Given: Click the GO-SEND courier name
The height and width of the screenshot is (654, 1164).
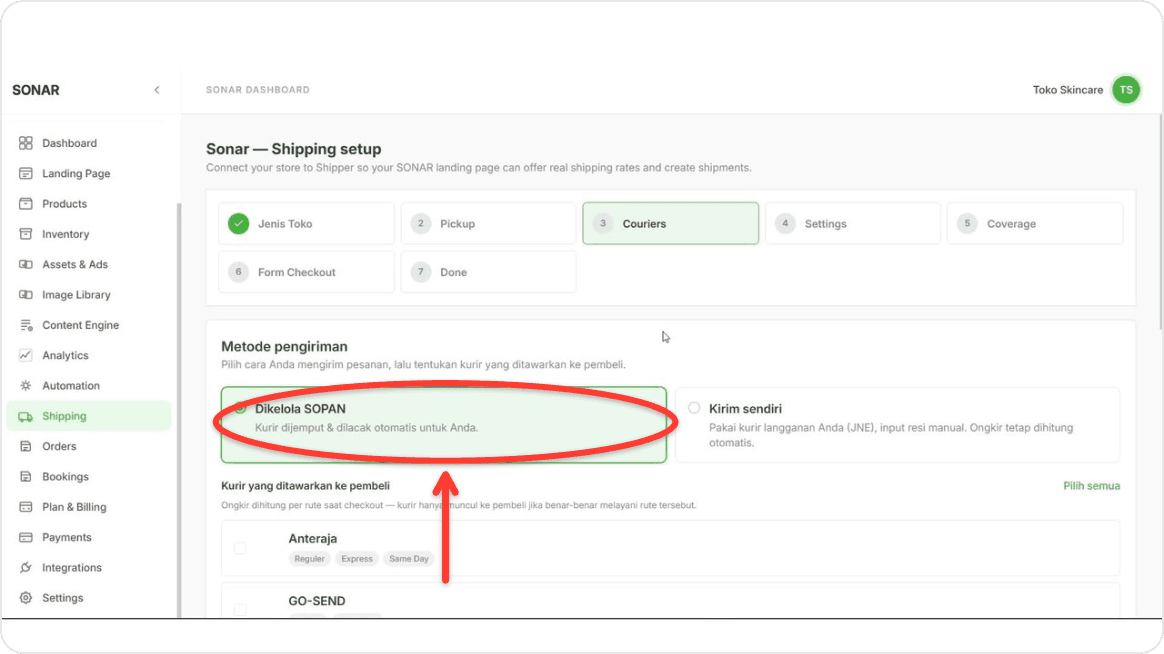Looking at the screenshot, I should click(317, 601).
